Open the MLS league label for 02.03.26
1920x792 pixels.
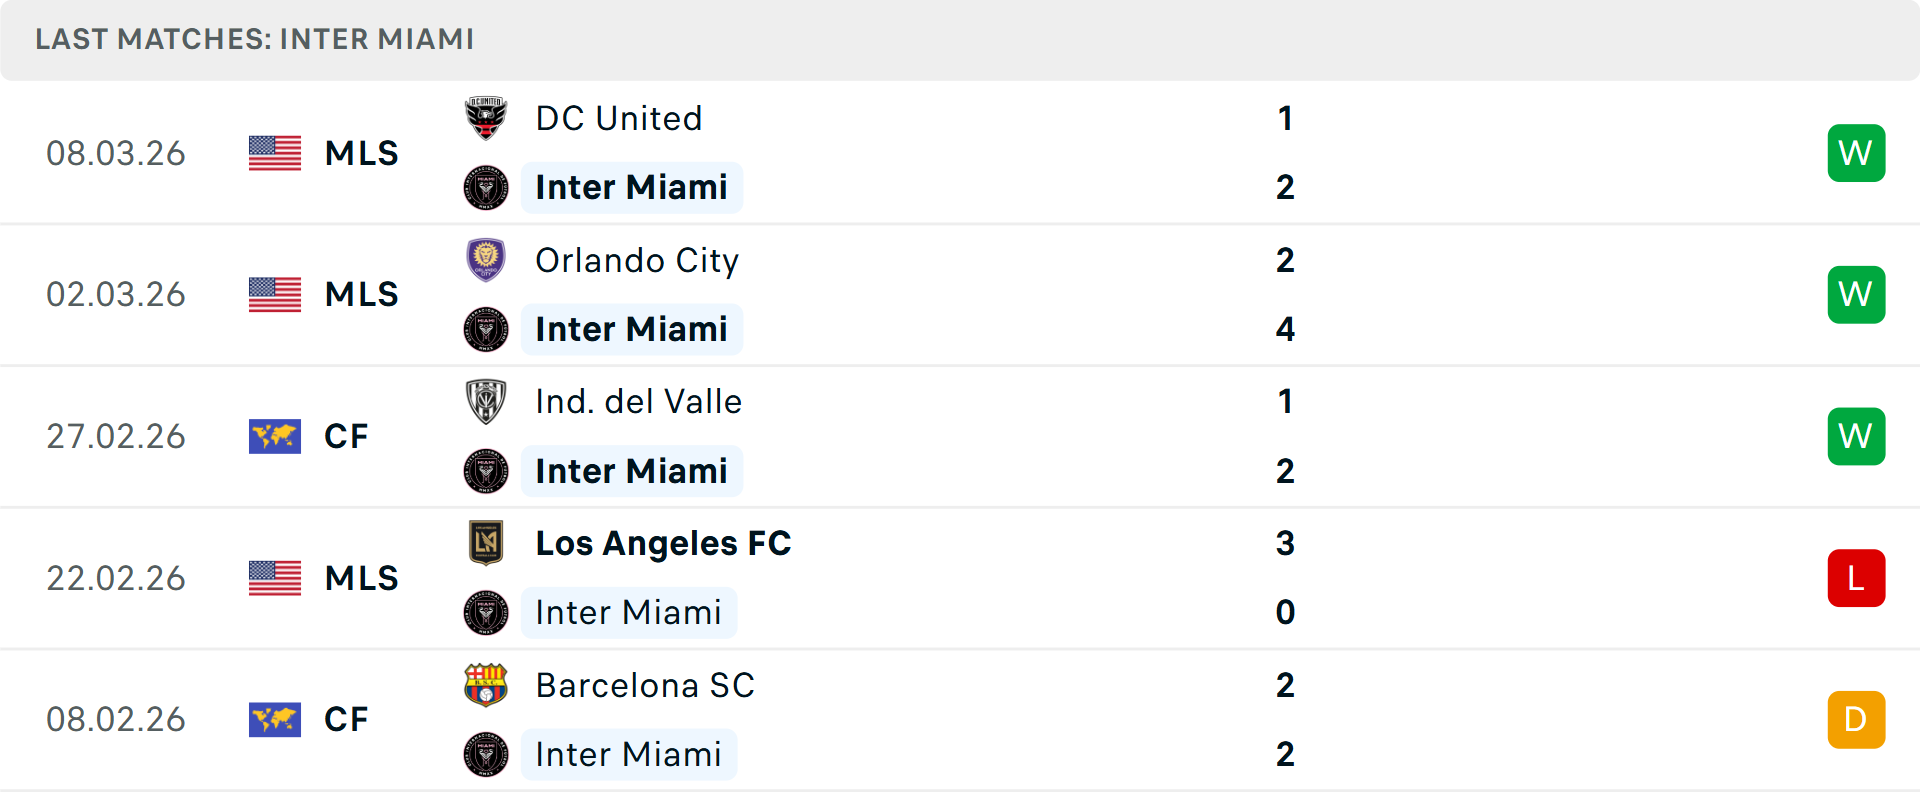(361, 295)
